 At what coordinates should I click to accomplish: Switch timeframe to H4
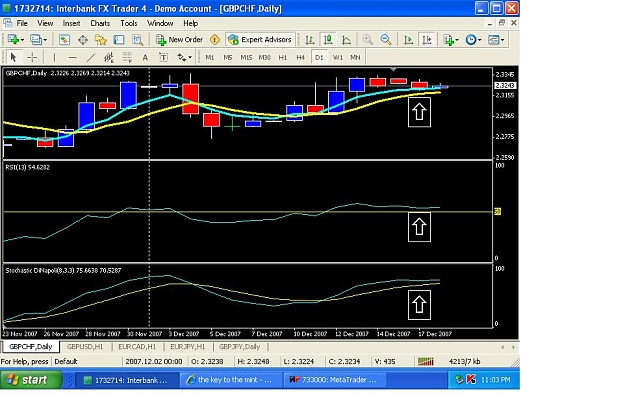[x=301, y=57]
